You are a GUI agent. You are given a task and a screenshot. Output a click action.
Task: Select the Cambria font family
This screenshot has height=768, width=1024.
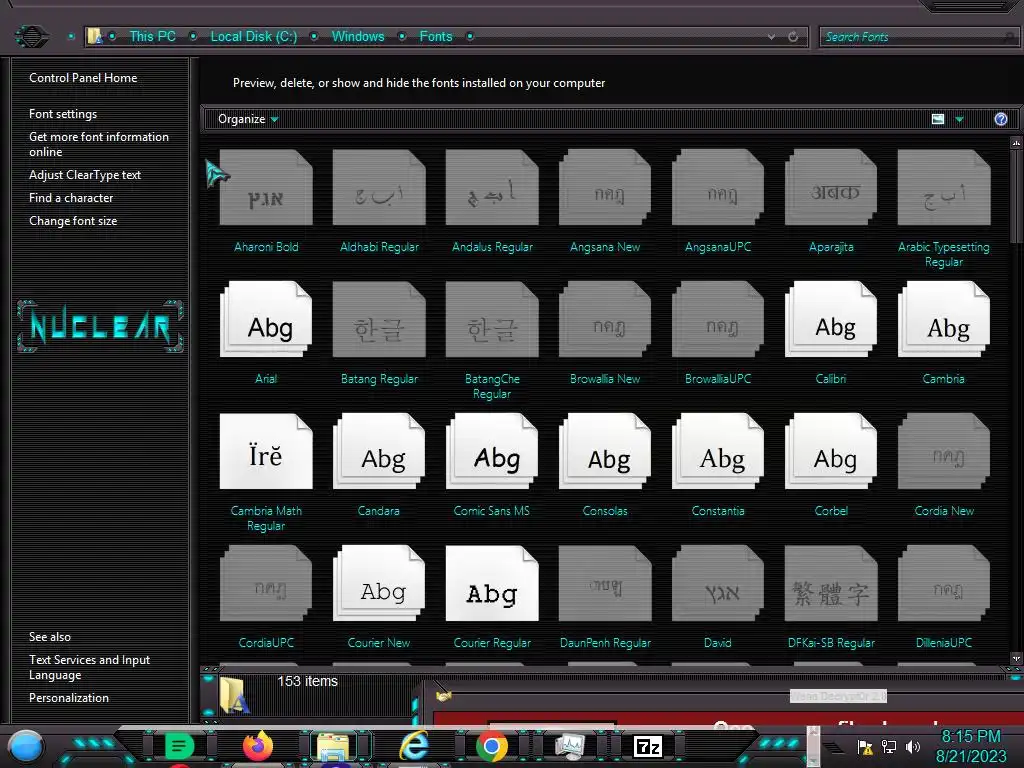tap(944, 319)
